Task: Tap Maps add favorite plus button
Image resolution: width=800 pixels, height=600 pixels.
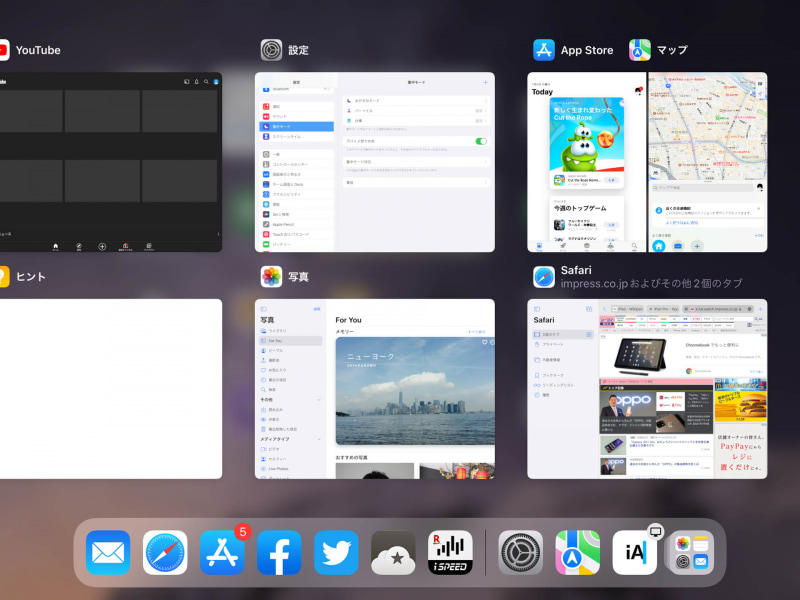Action: [x=697, y=246]
